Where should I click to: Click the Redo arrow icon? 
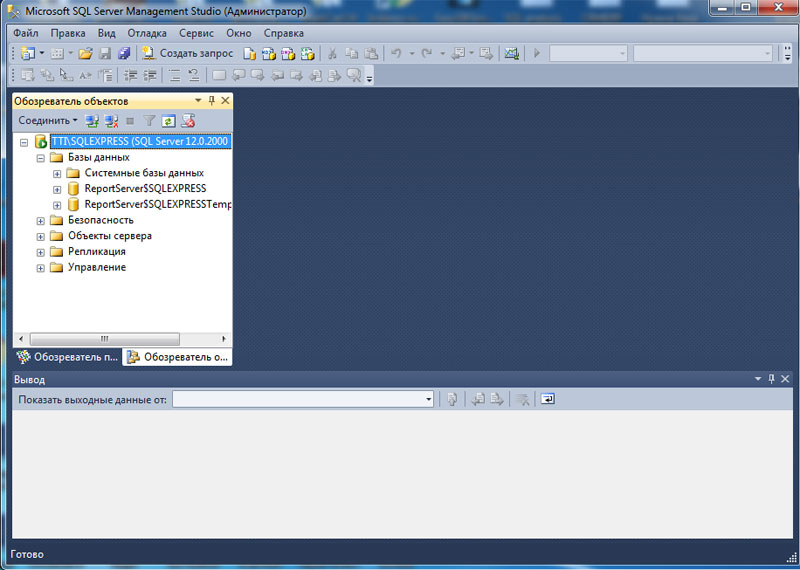click(427, 53)
